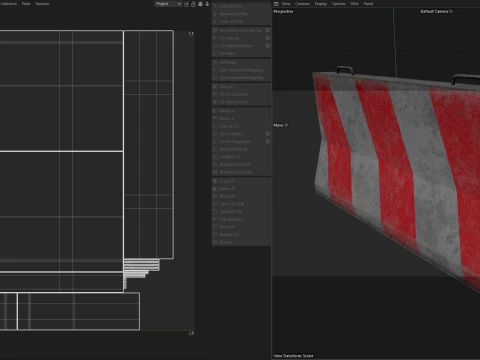Click the small UV island at bottom of canvas

pos(78,311)
